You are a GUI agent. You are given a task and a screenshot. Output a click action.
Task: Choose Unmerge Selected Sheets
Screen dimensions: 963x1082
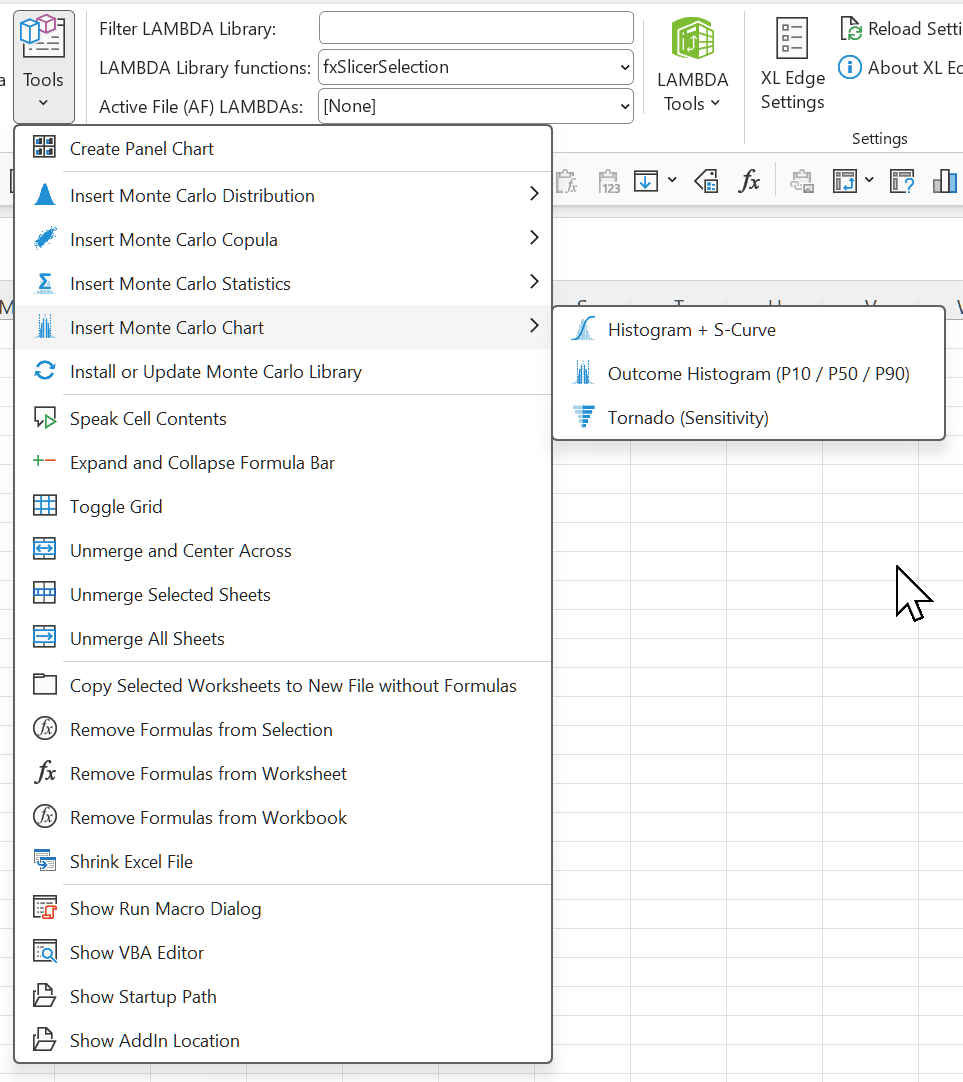[x=283, y=596]
